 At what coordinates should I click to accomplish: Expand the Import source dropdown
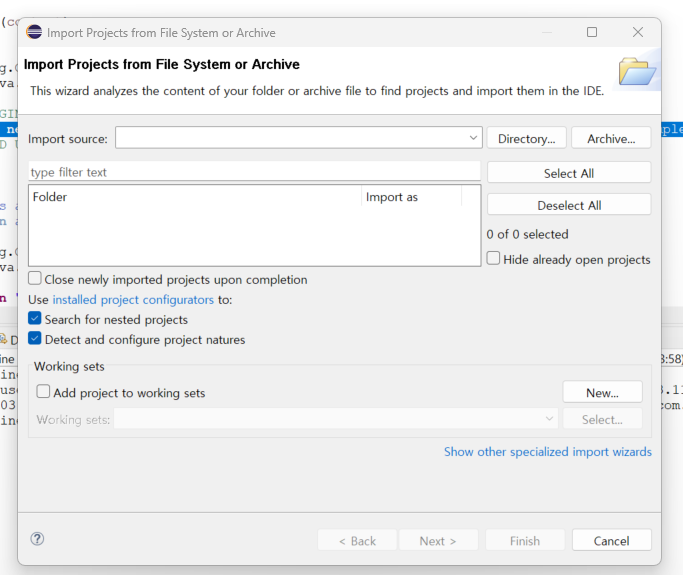pyautogui.click(x=474, y=138)
